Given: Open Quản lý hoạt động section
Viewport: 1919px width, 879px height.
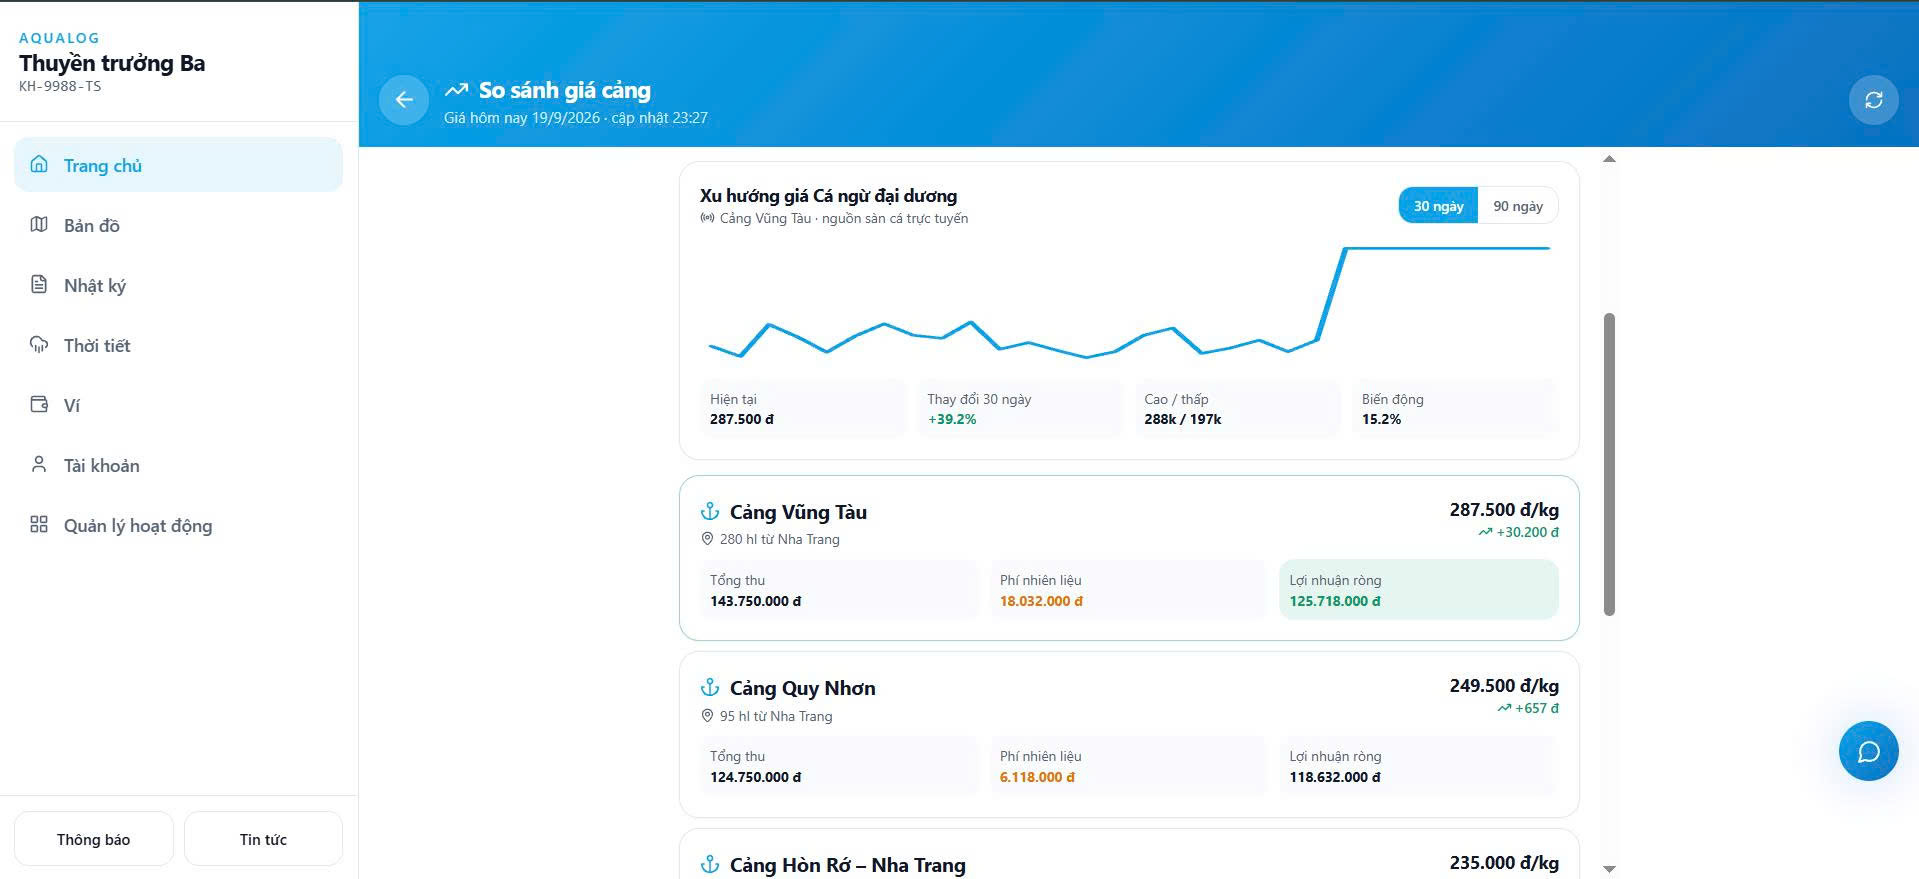Looking at the screenshot, I should point(178,525).
